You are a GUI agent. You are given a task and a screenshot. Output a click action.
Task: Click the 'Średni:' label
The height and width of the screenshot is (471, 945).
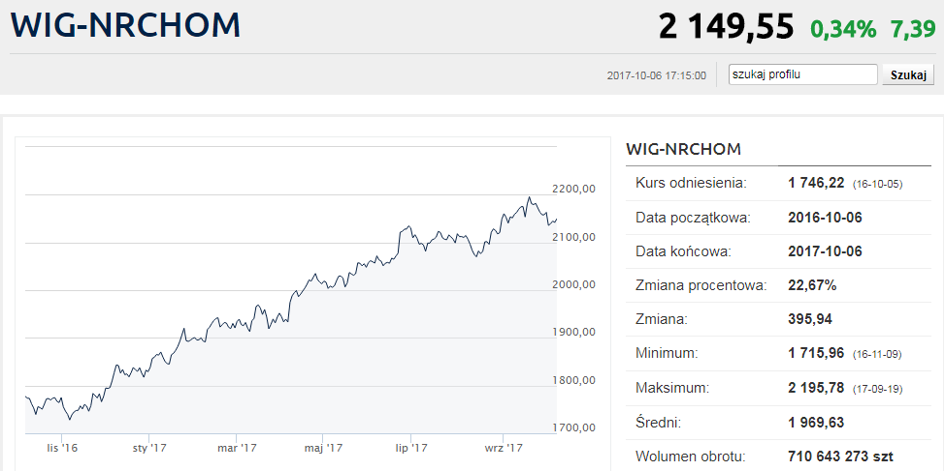tap(658, 422)
